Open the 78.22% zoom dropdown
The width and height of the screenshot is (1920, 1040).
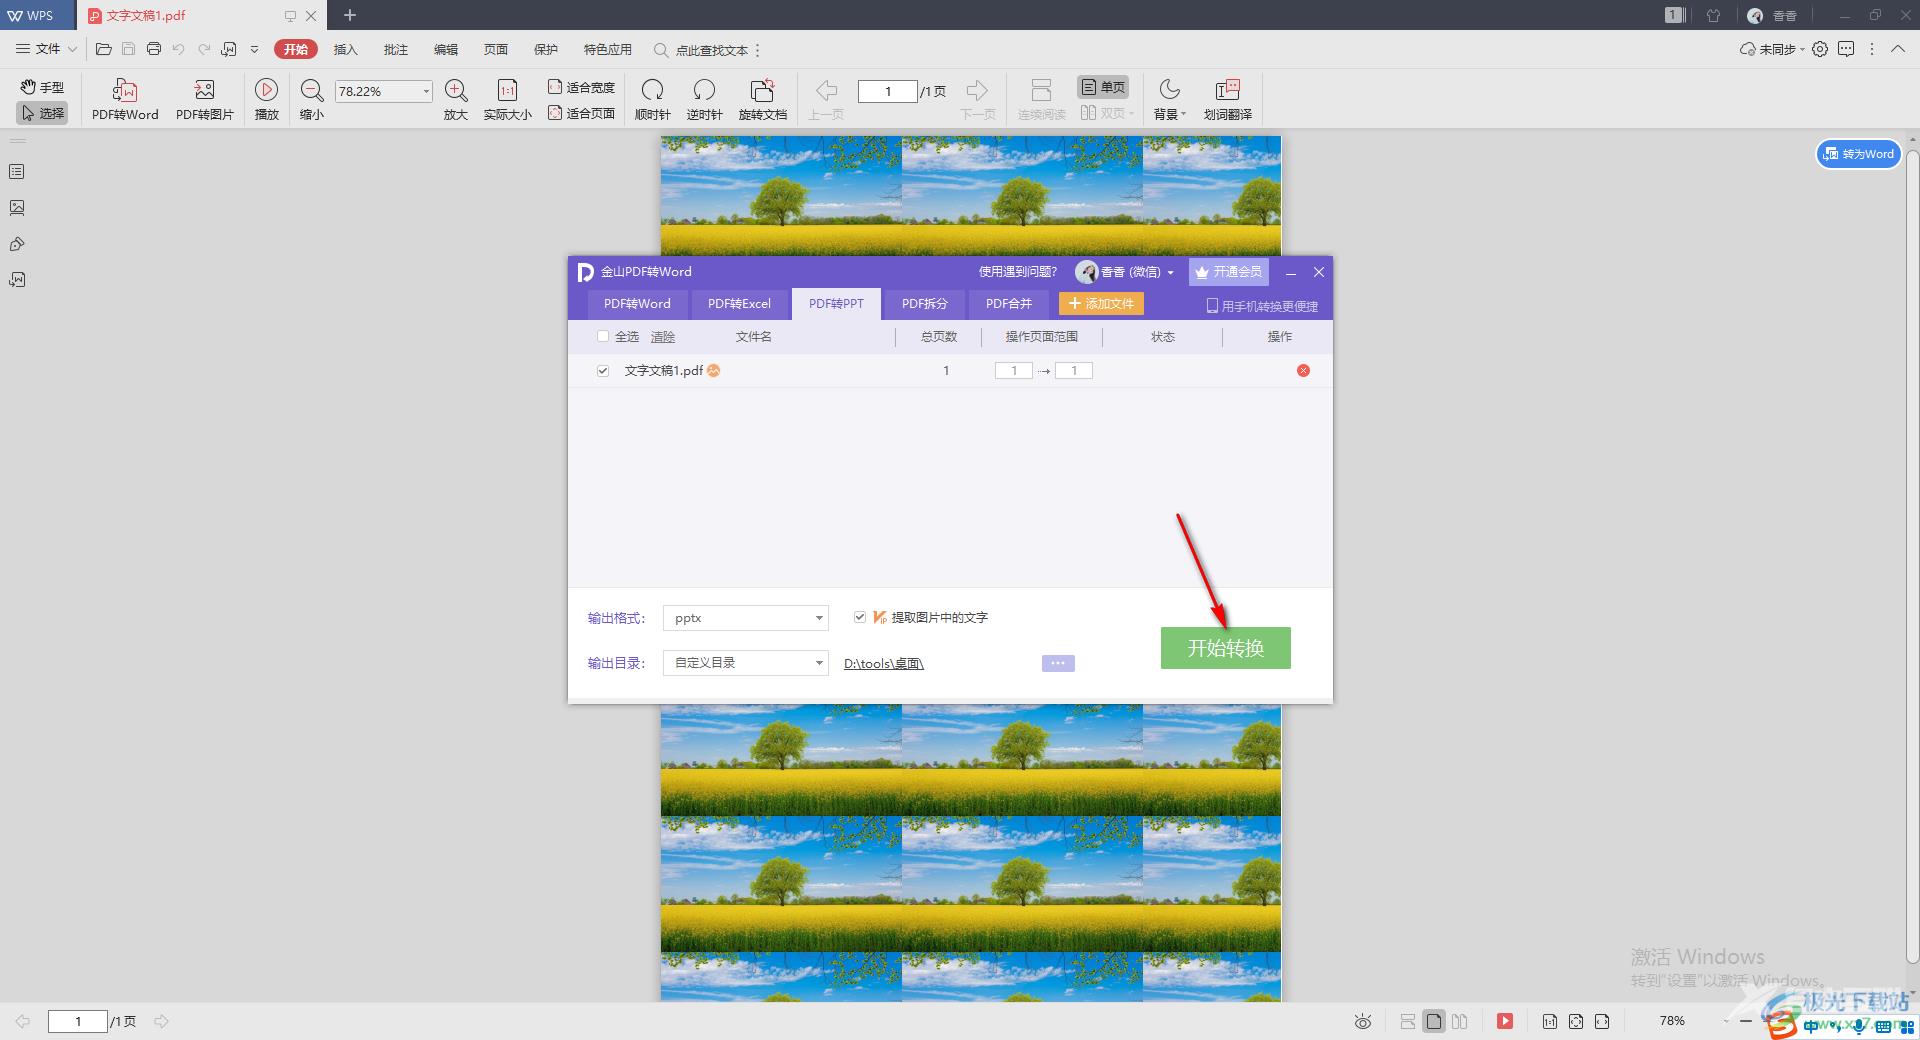click(x=426, y=91)
